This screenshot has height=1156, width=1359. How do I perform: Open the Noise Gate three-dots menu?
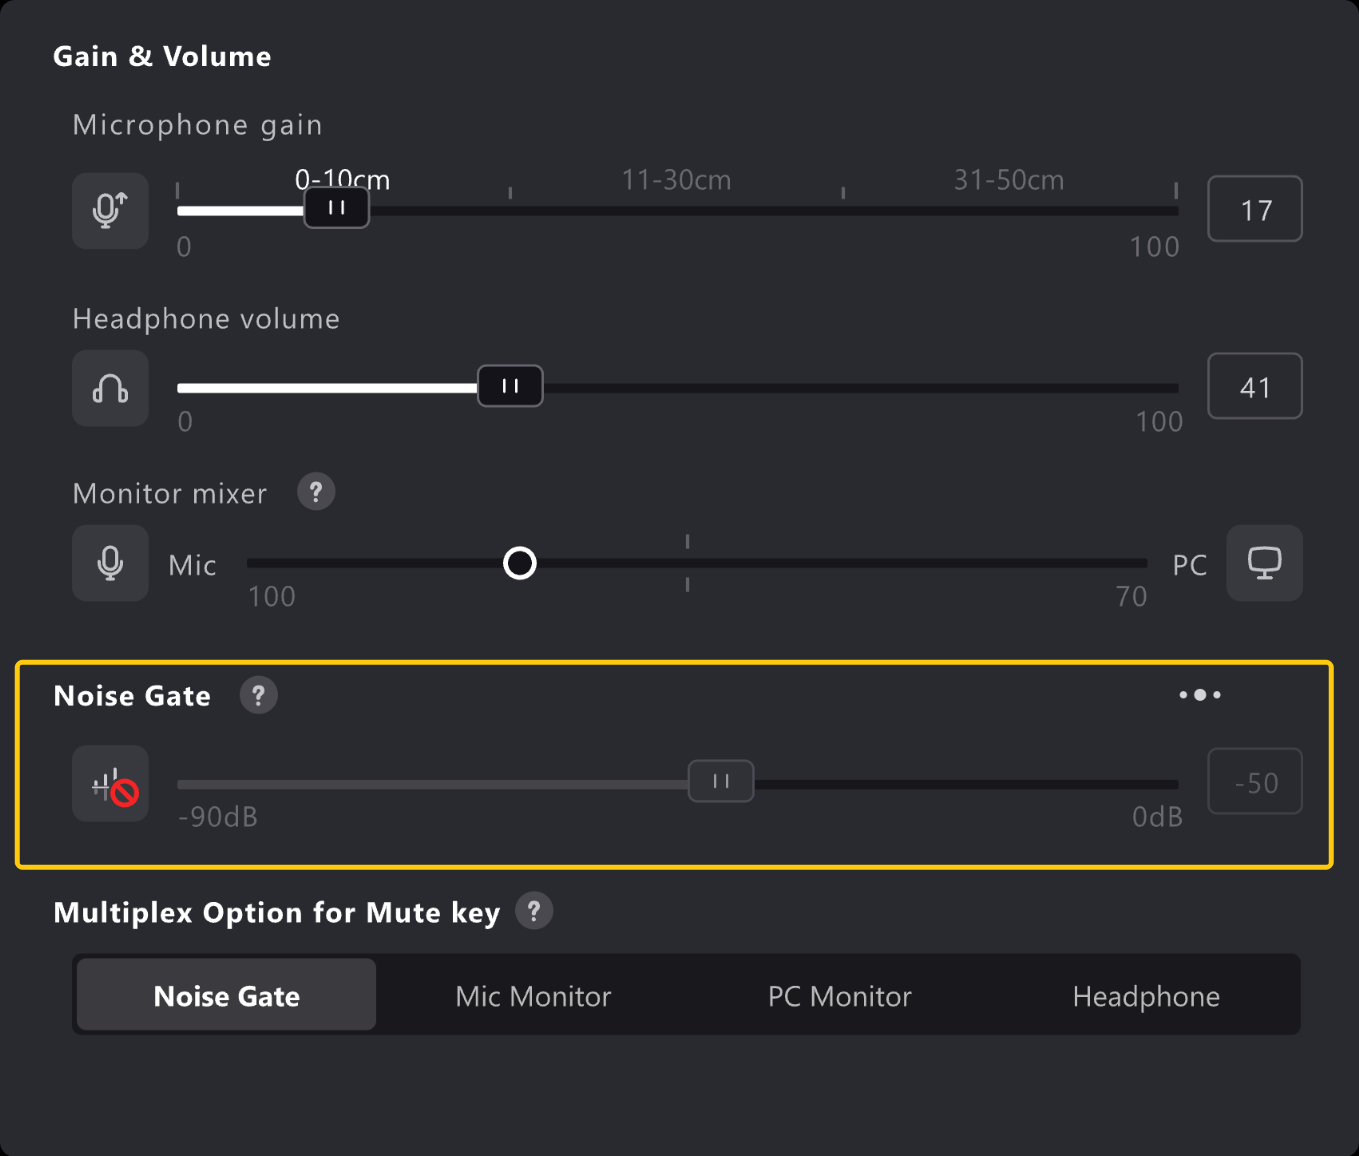pos(1199,695)
